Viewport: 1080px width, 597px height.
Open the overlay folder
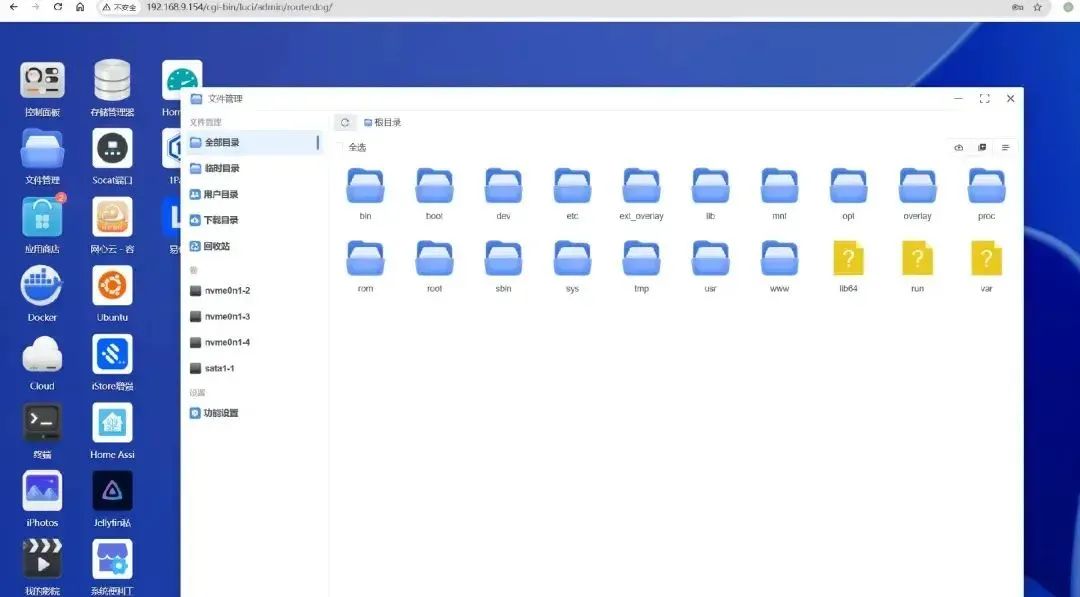[917, 186]
